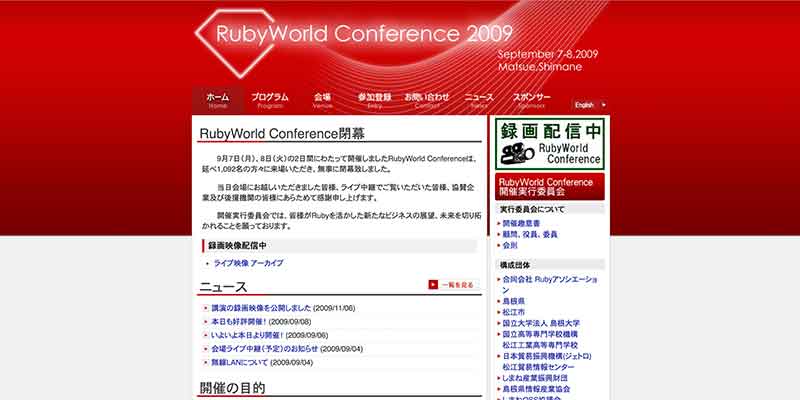Click the 録画映像配信中 section heading

coord(237,245)
